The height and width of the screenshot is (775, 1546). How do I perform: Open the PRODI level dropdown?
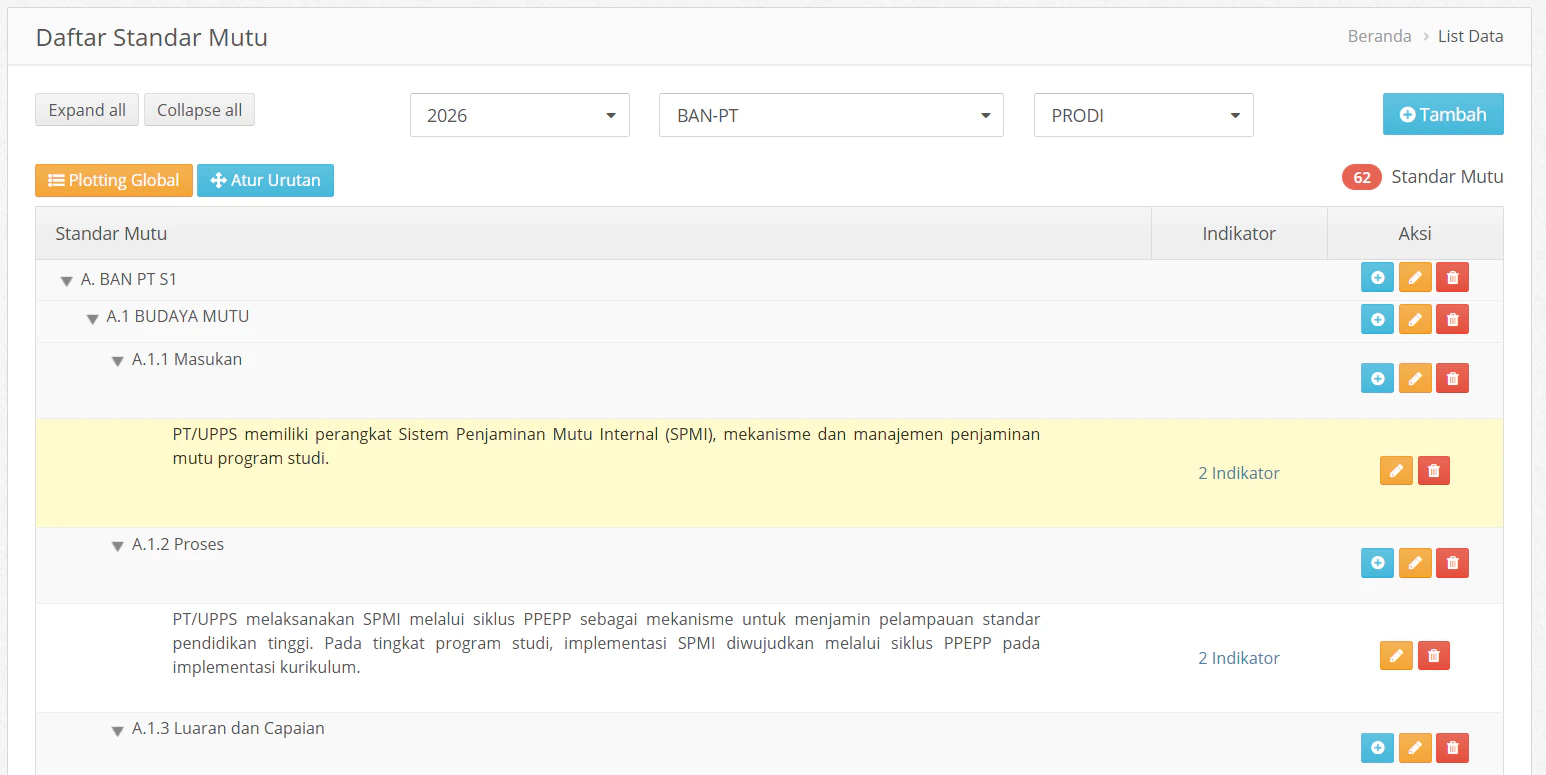1143,115
